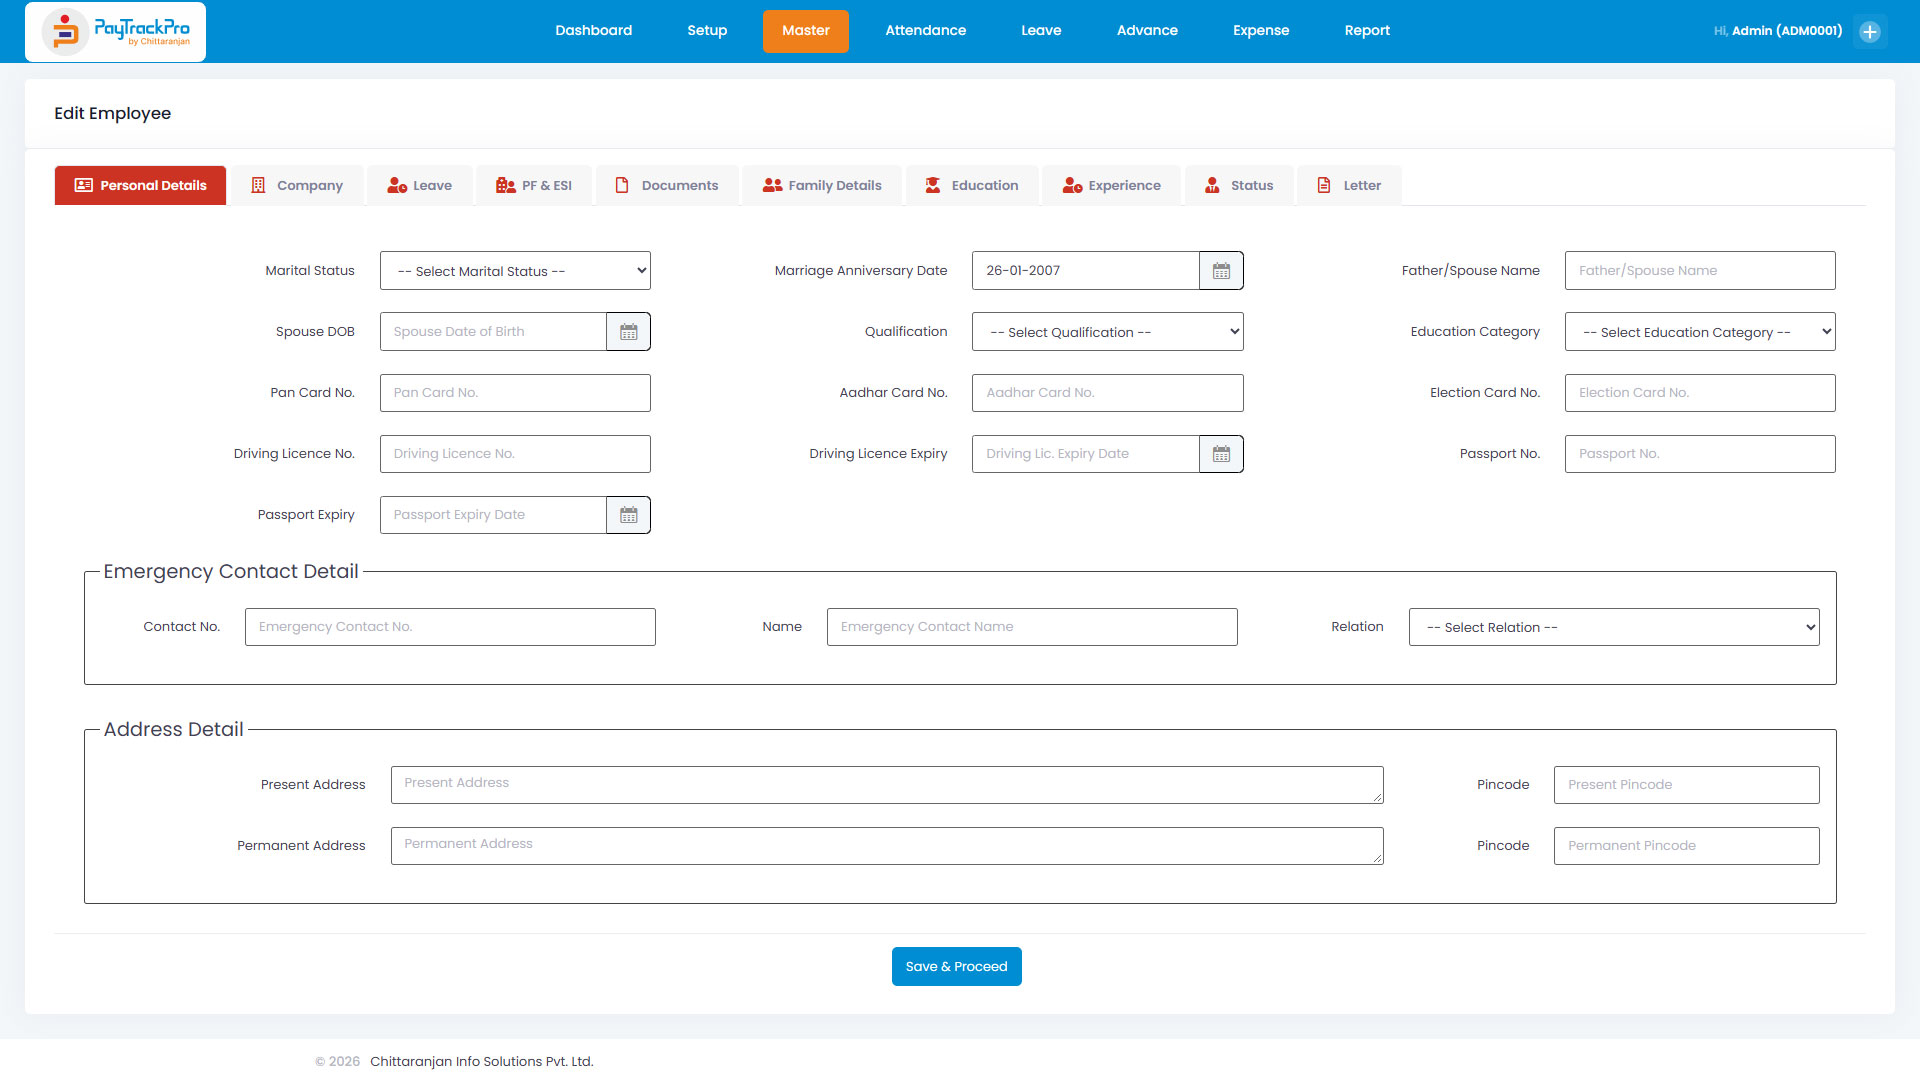Open the Driving Licence Expiry calendar icon

point(1221,454)
